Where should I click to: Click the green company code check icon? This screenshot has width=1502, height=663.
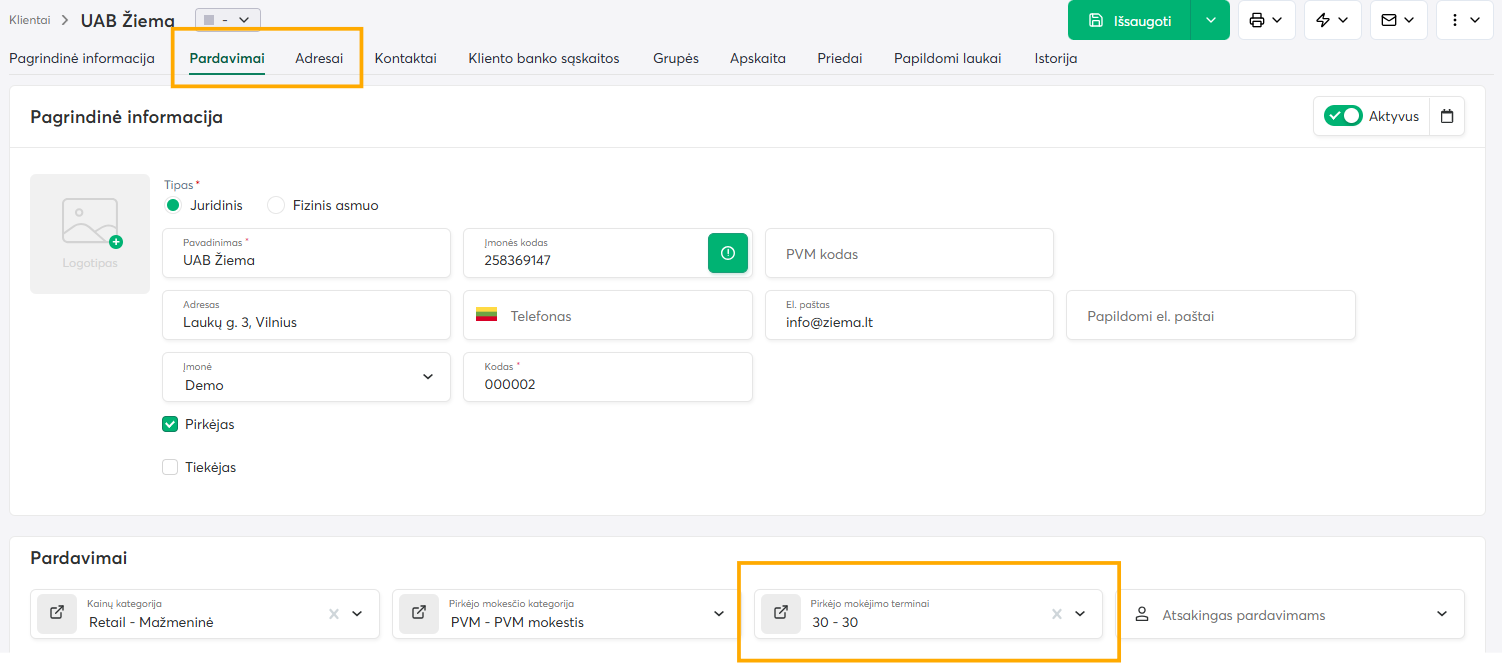[728, 253]
